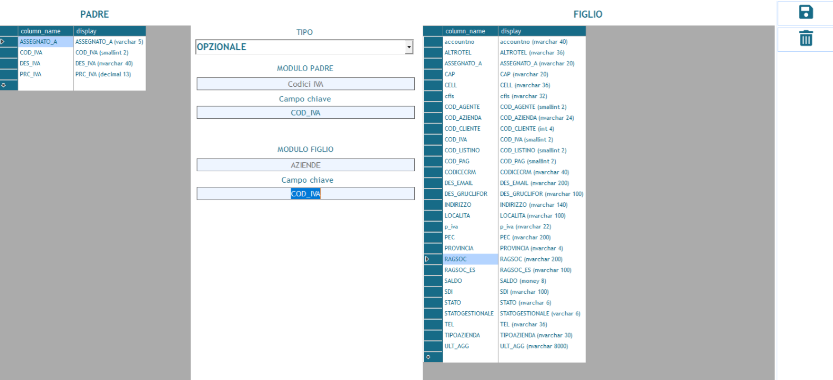Screen dimensions: 833x380
Task: Select p_iva in FIGLIO column_name
Action: (471, 226)
